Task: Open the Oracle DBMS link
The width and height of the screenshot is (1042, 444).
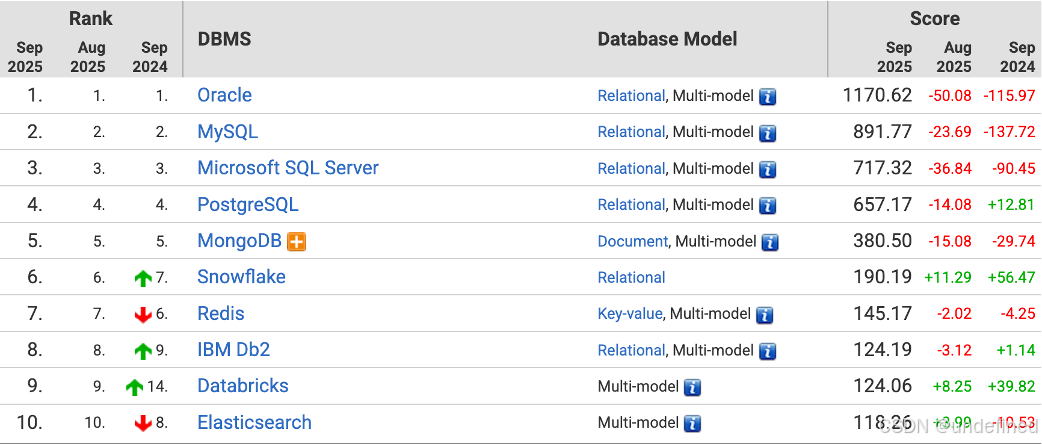Action: pyautogui.click(x=224, y=95)
